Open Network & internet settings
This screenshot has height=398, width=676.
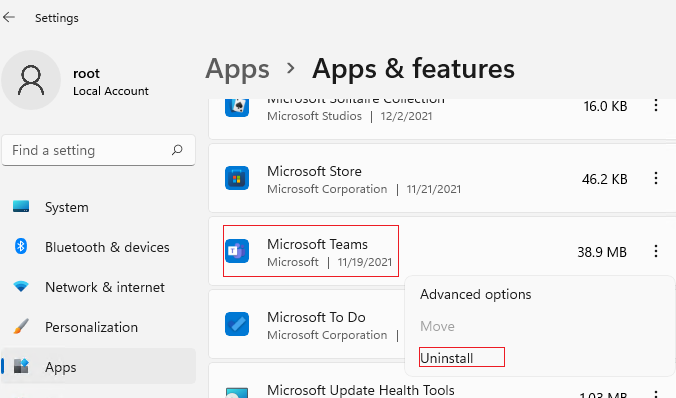105,287
